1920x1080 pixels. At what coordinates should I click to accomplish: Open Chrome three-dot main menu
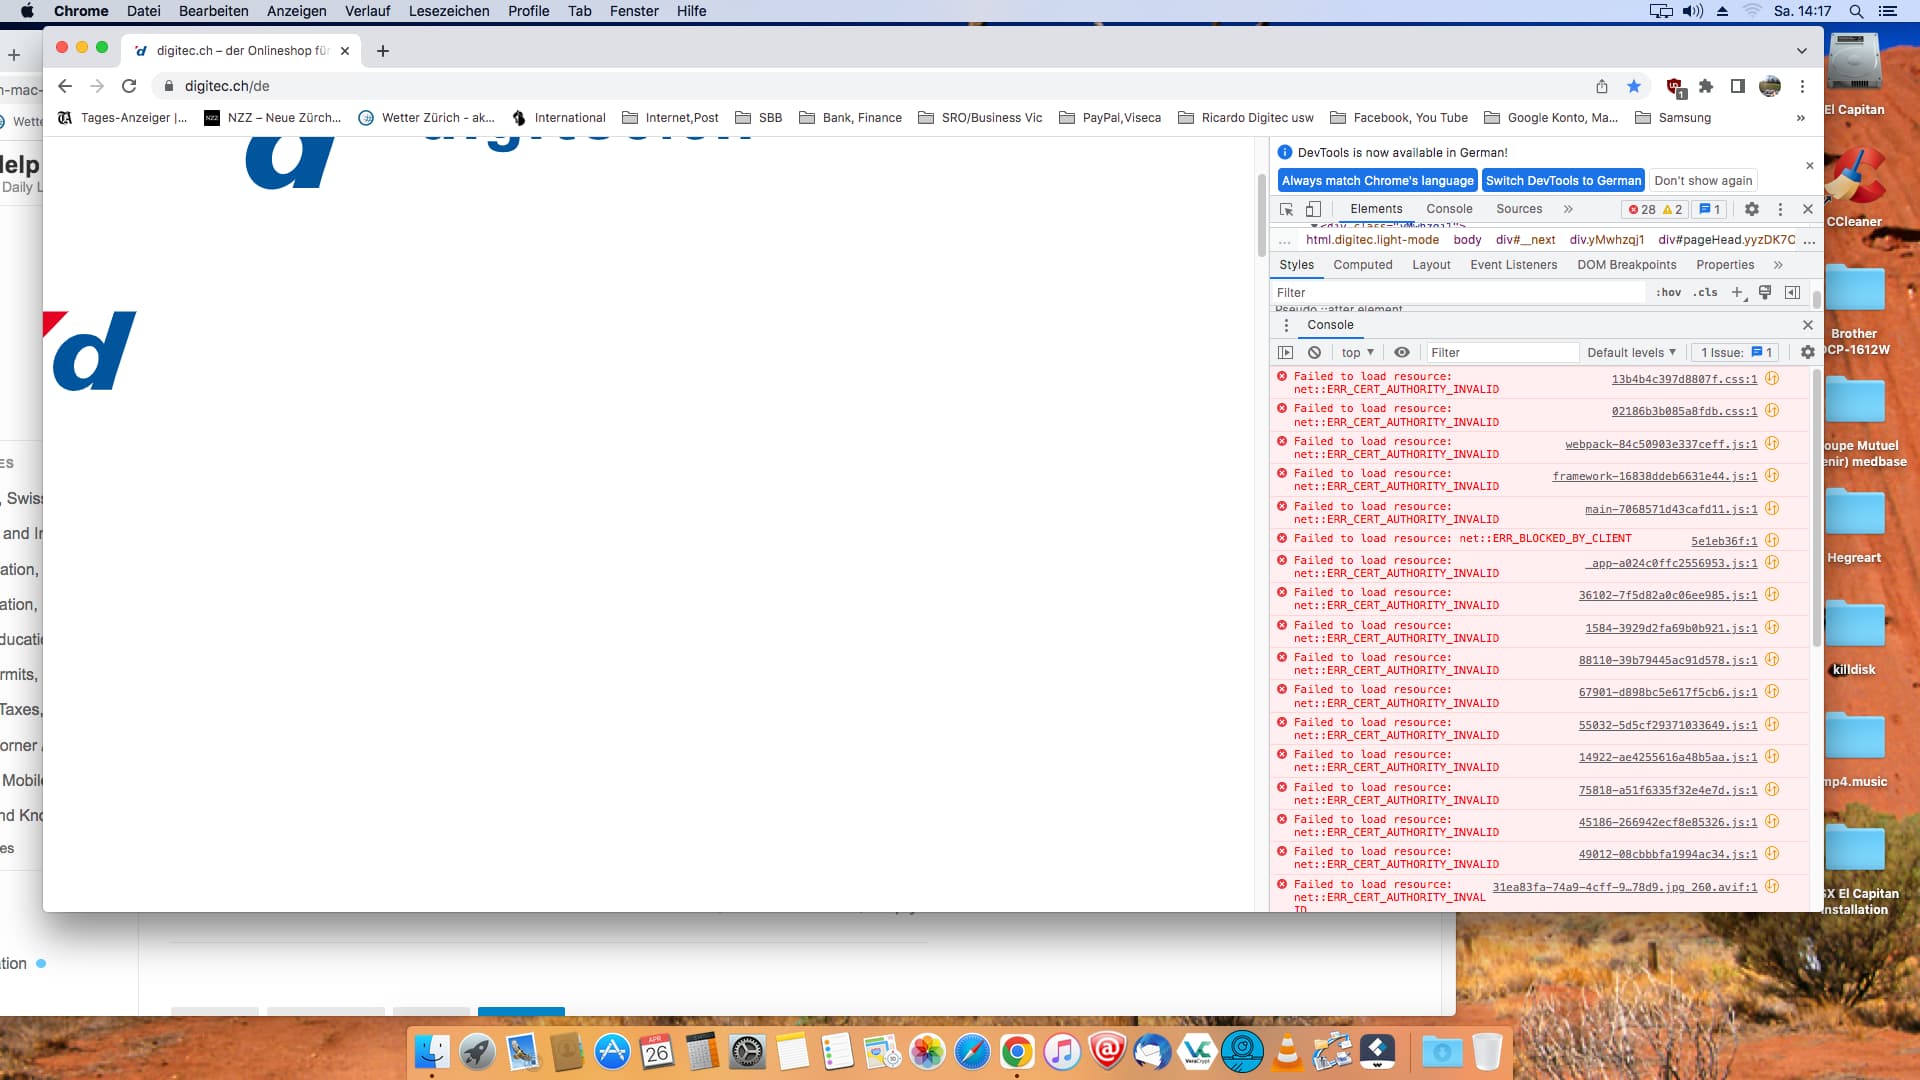(1802, 86)
